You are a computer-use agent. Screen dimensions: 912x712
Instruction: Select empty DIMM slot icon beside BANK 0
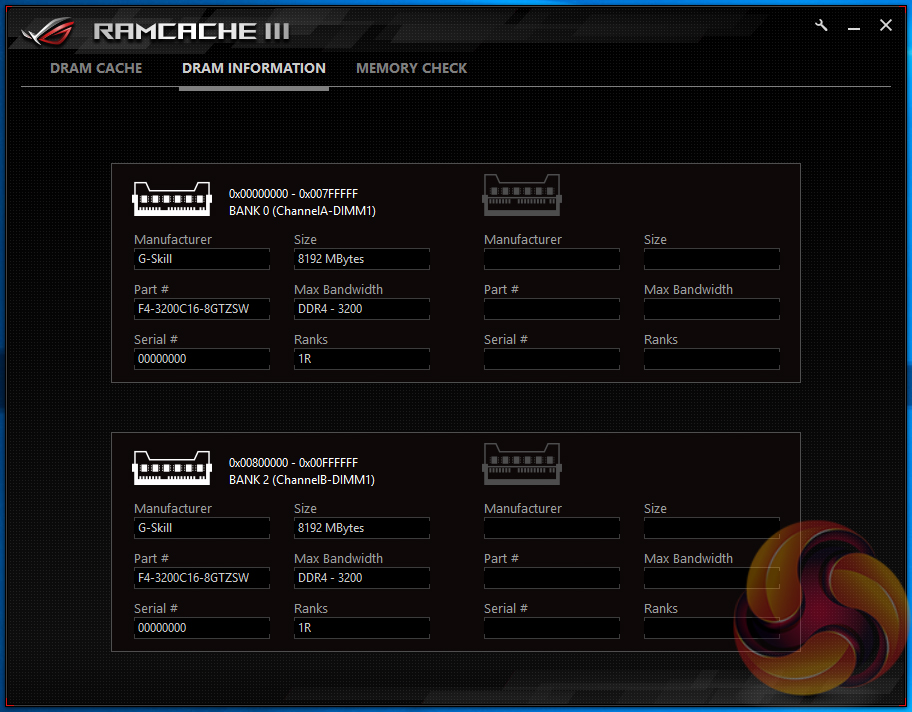point(522,195)
